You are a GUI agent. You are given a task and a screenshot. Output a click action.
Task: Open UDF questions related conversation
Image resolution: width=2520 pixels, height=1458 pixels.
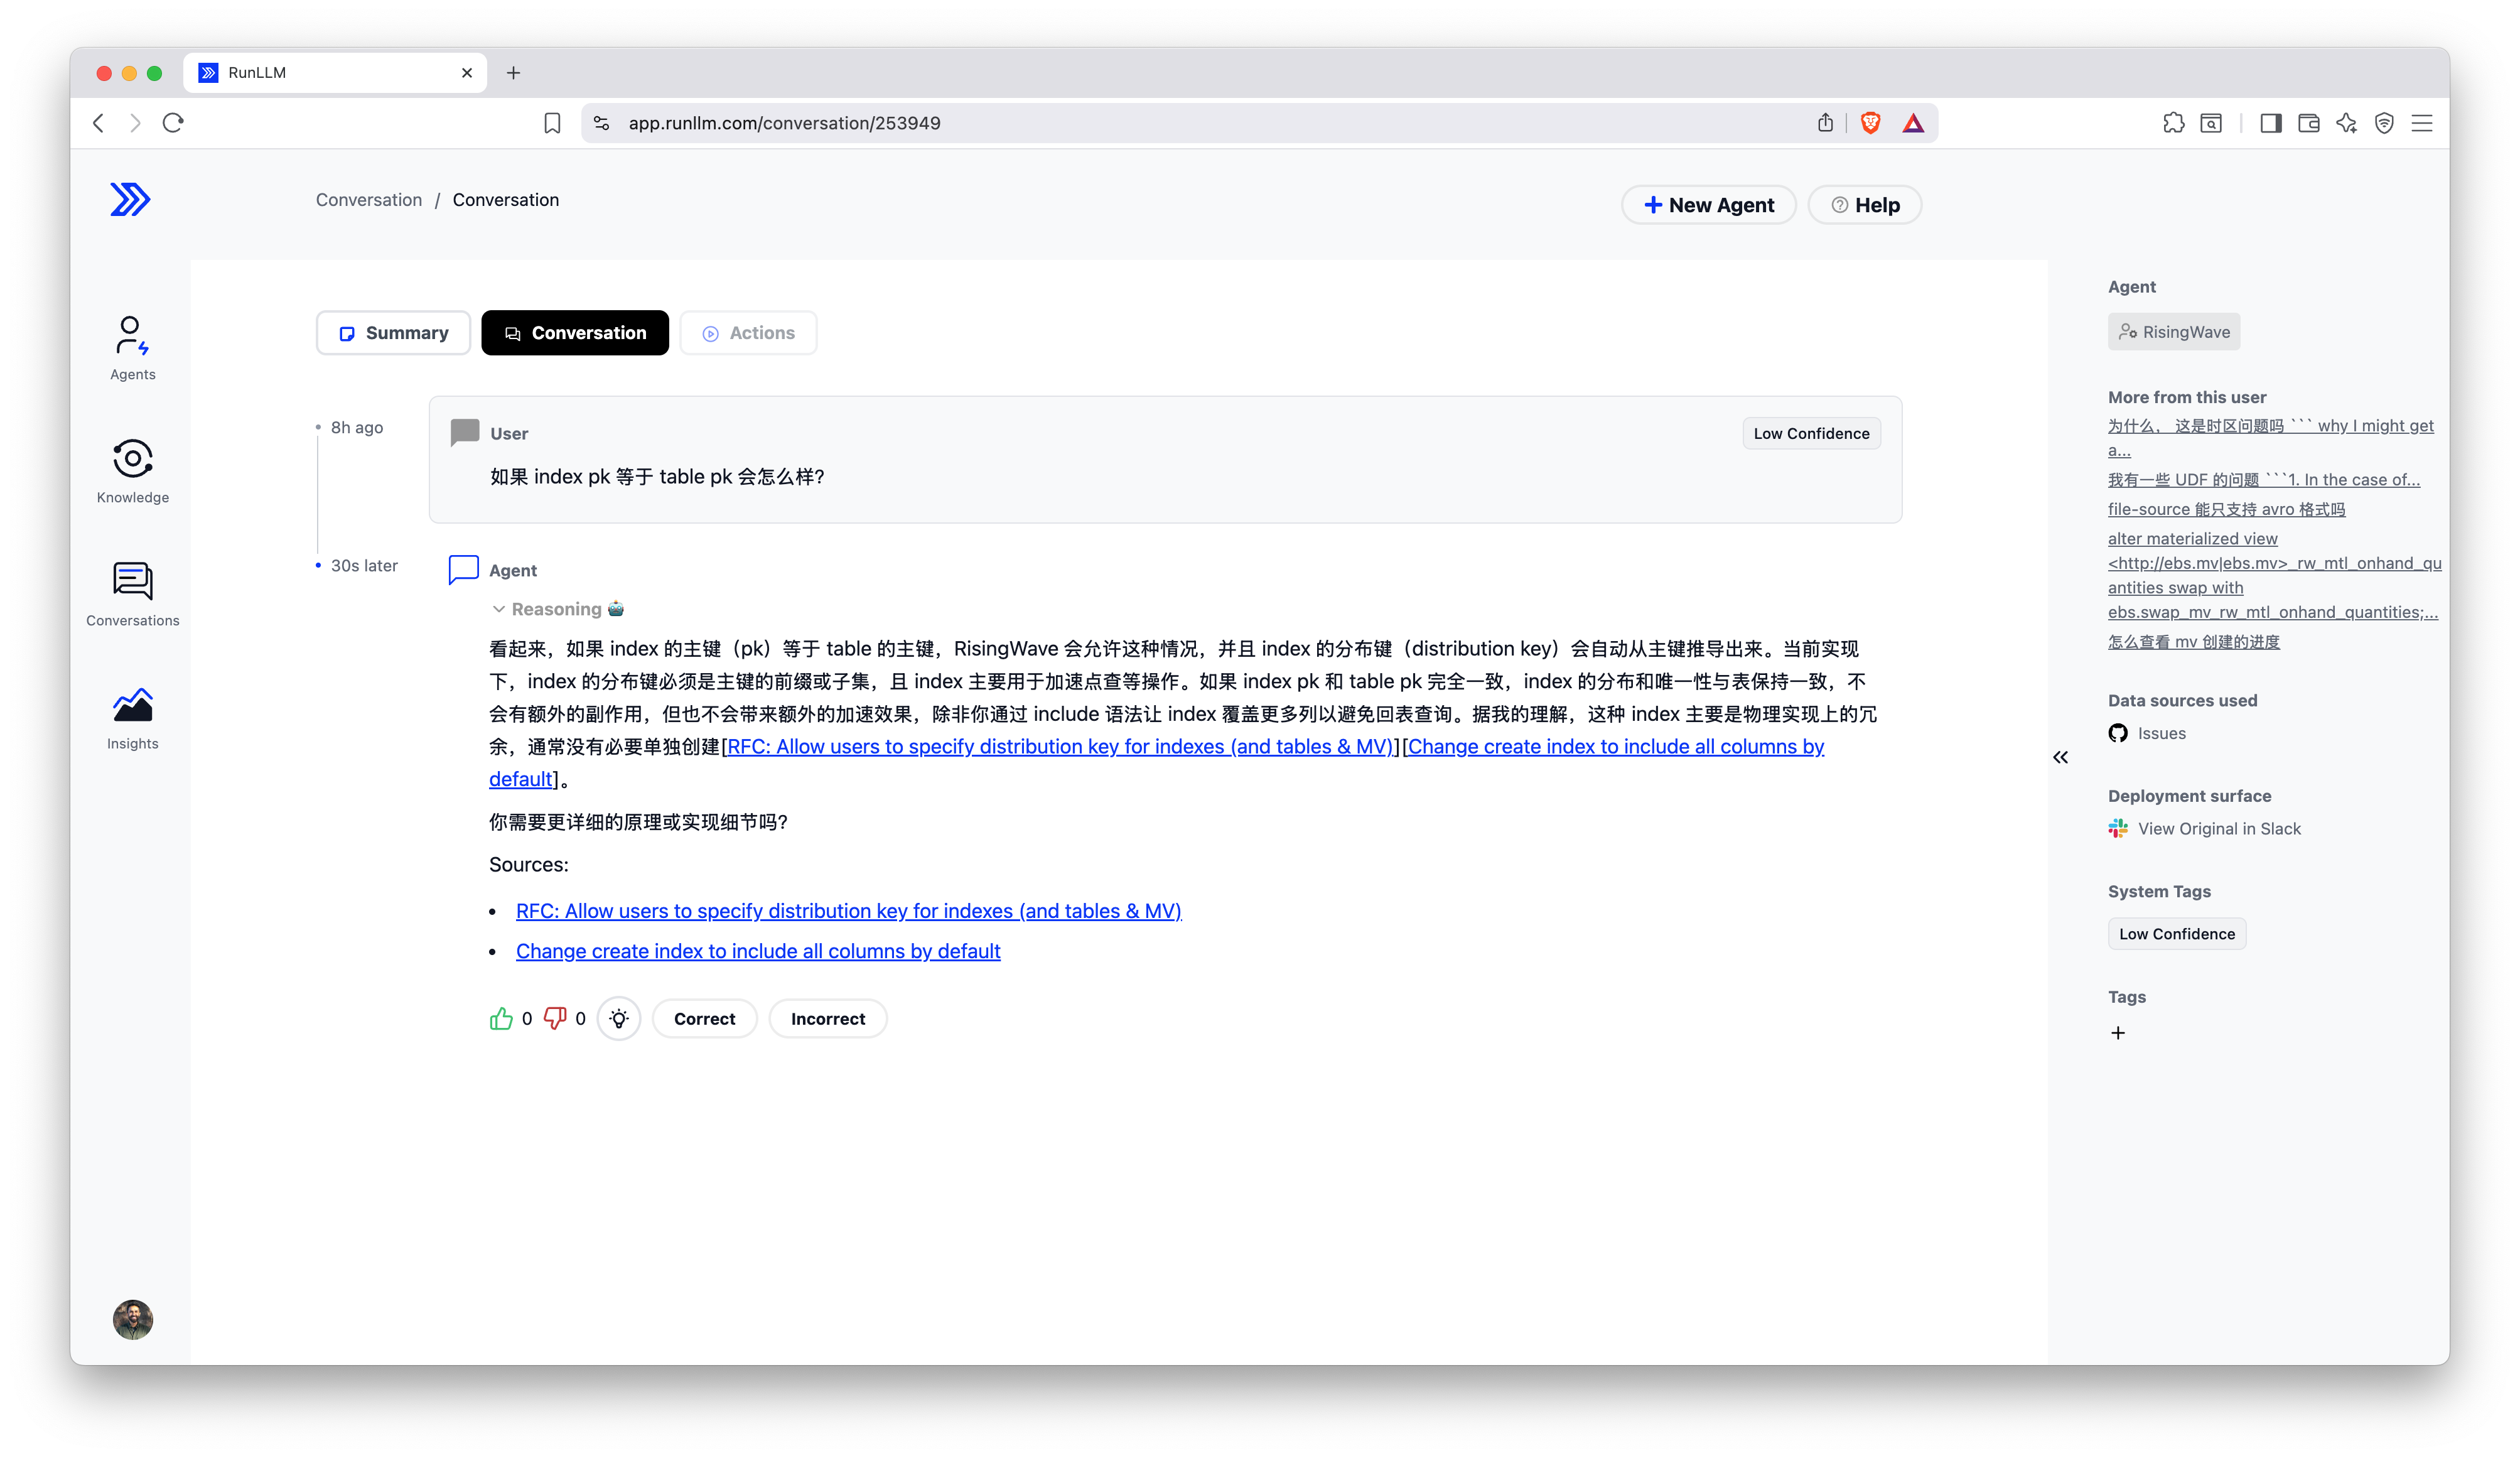click(2264, 479)
